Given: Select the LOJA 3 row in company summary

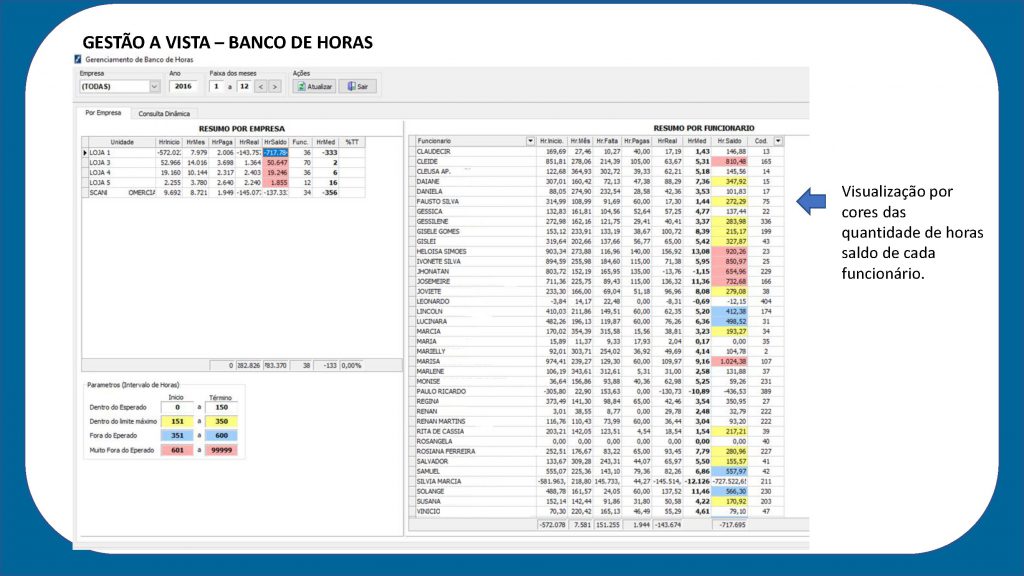Looking at the screenshot, I should coord(223,163).
